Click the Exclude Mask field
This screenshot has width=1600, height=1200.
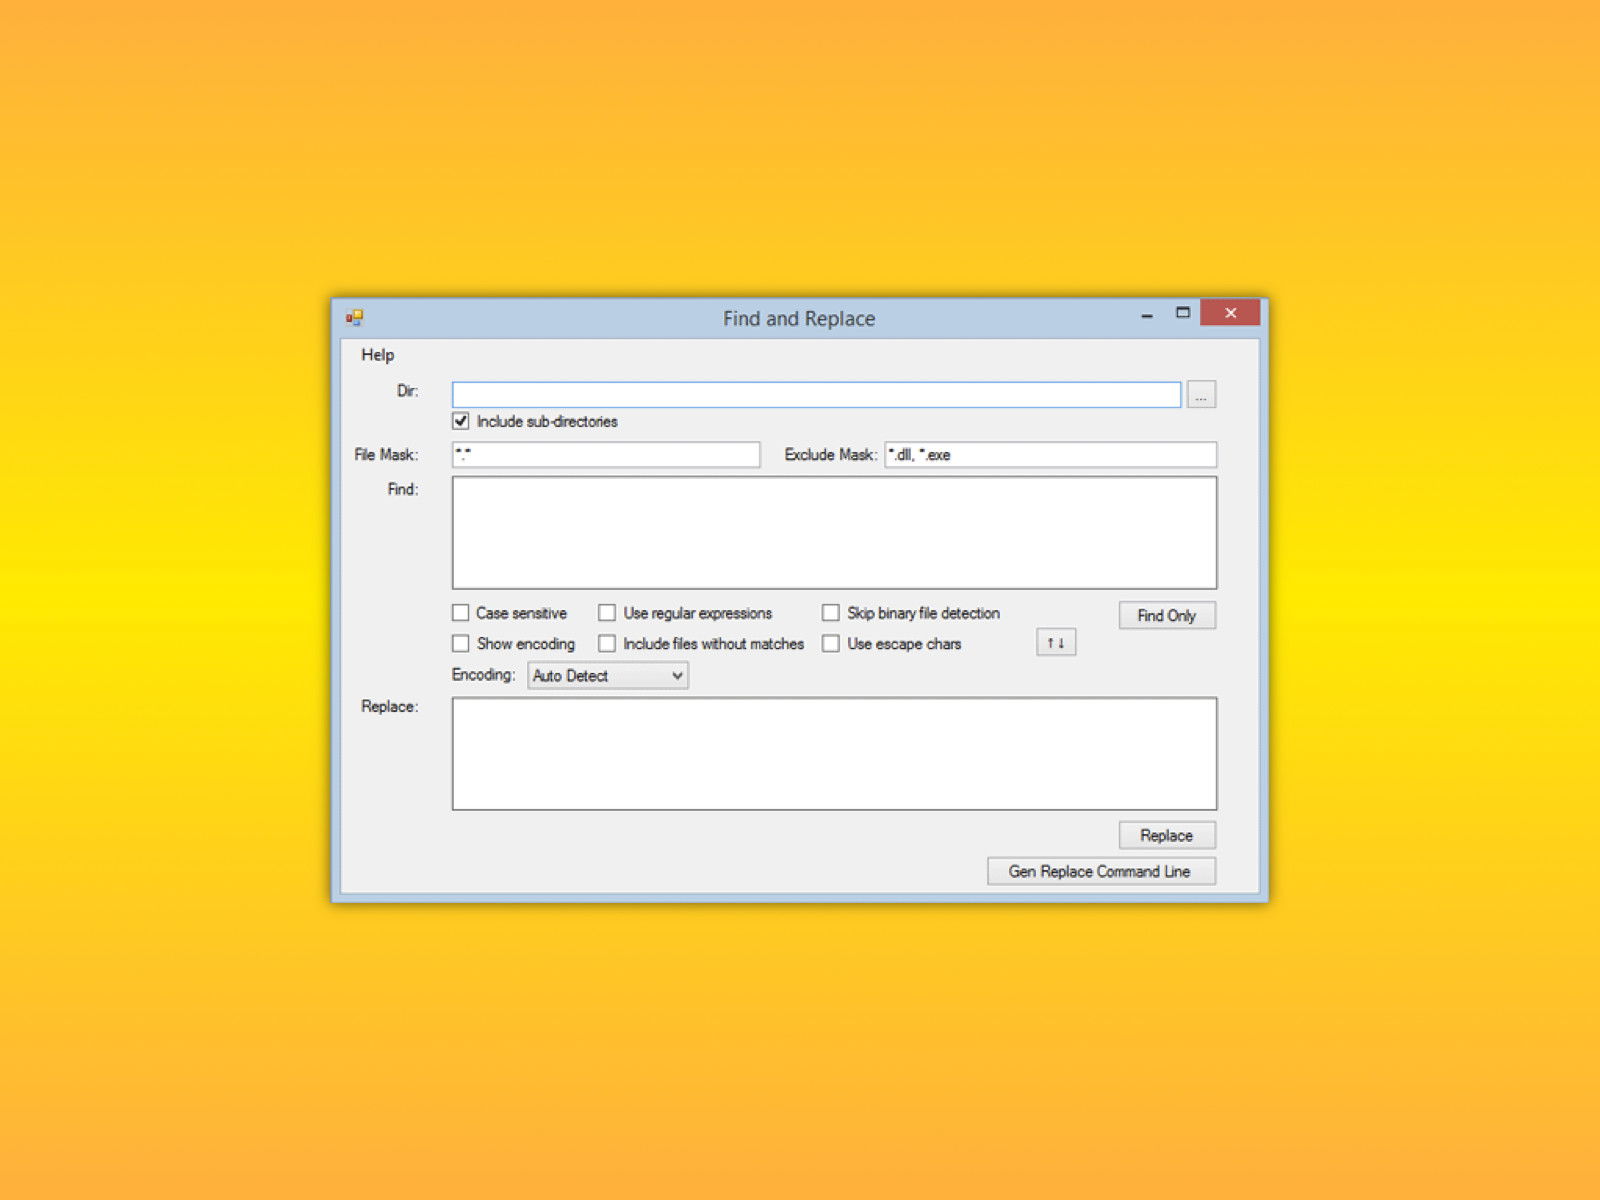(1050, 454)
